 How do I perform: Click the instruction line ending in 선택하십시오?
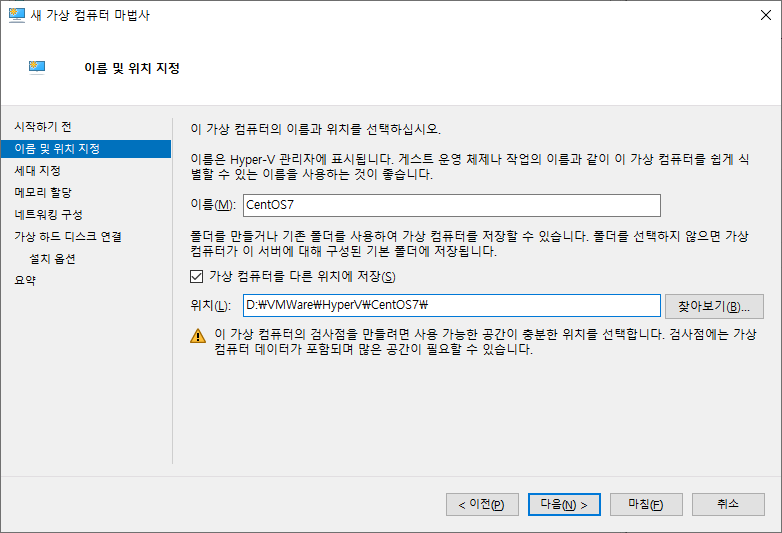click(x=316, y=130)
